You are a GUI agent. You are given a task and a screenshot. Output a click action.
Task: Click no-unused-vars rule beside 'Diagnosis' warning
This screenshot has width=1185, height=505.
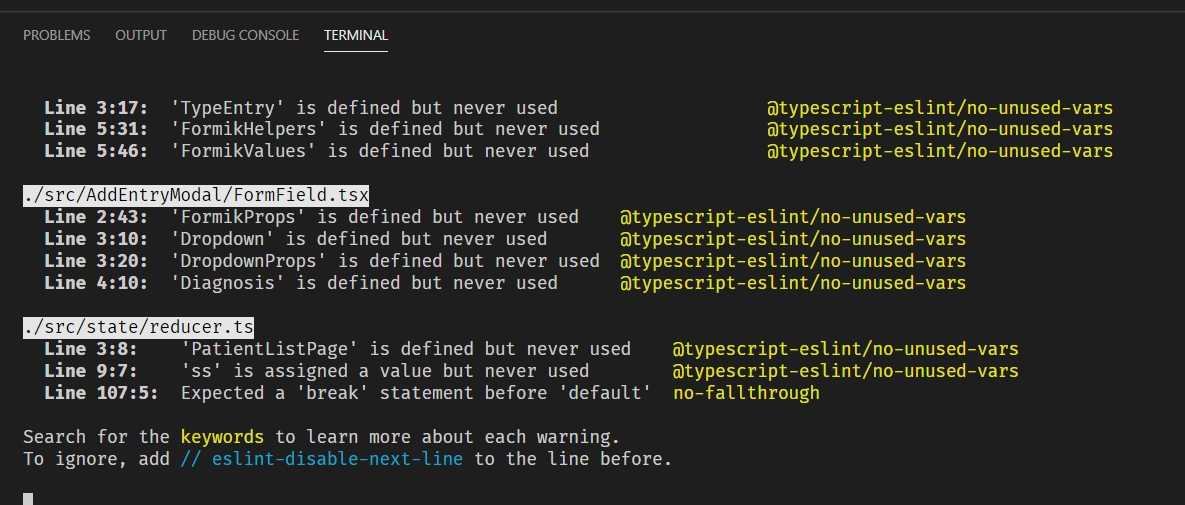pyautogui.click(x=793, y=283)
